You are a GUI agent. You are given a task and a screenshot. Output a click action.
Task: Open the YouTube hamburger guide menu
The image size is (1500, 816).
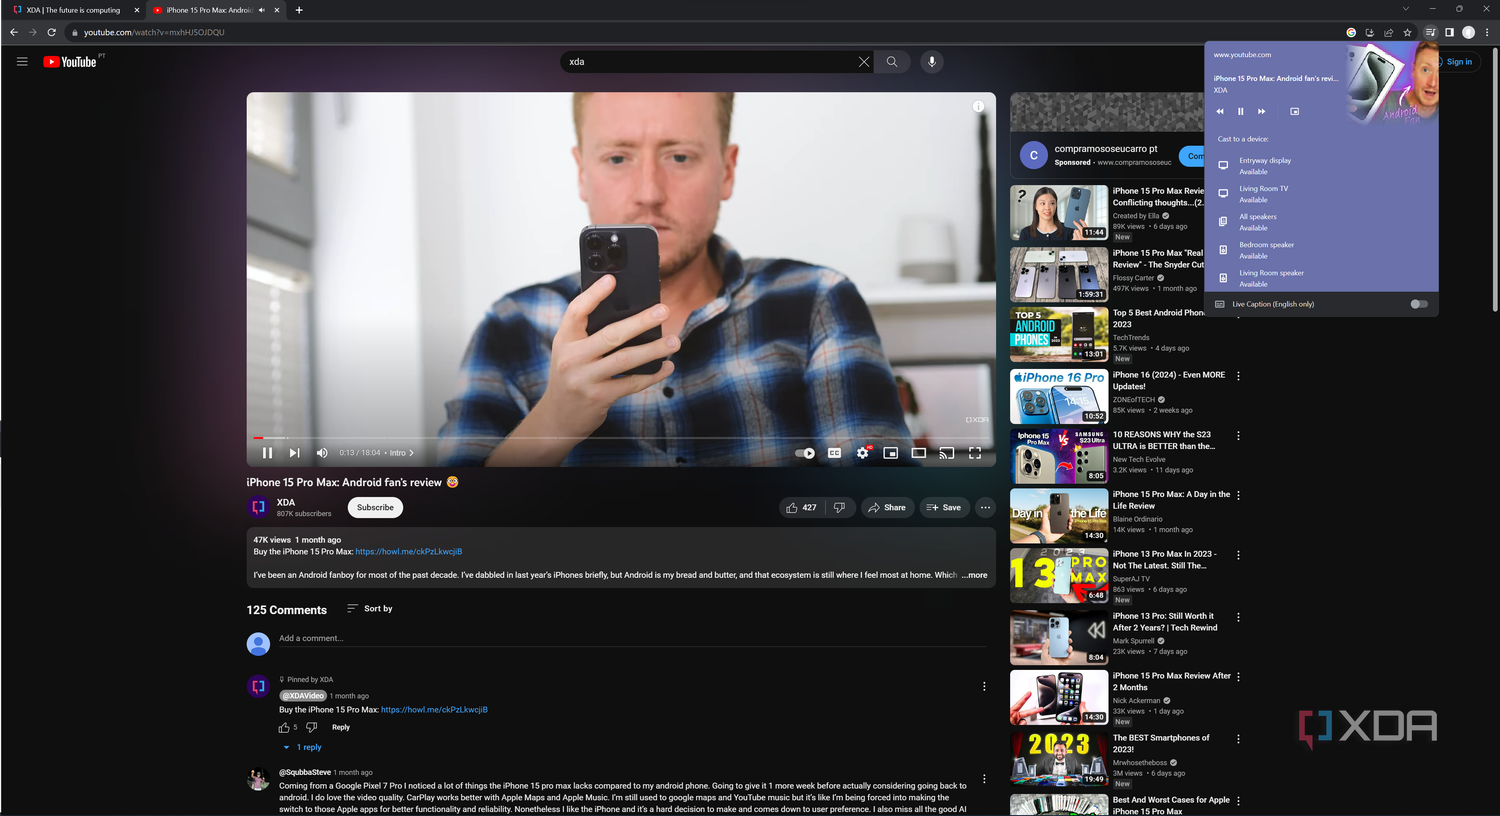[22, 61]
